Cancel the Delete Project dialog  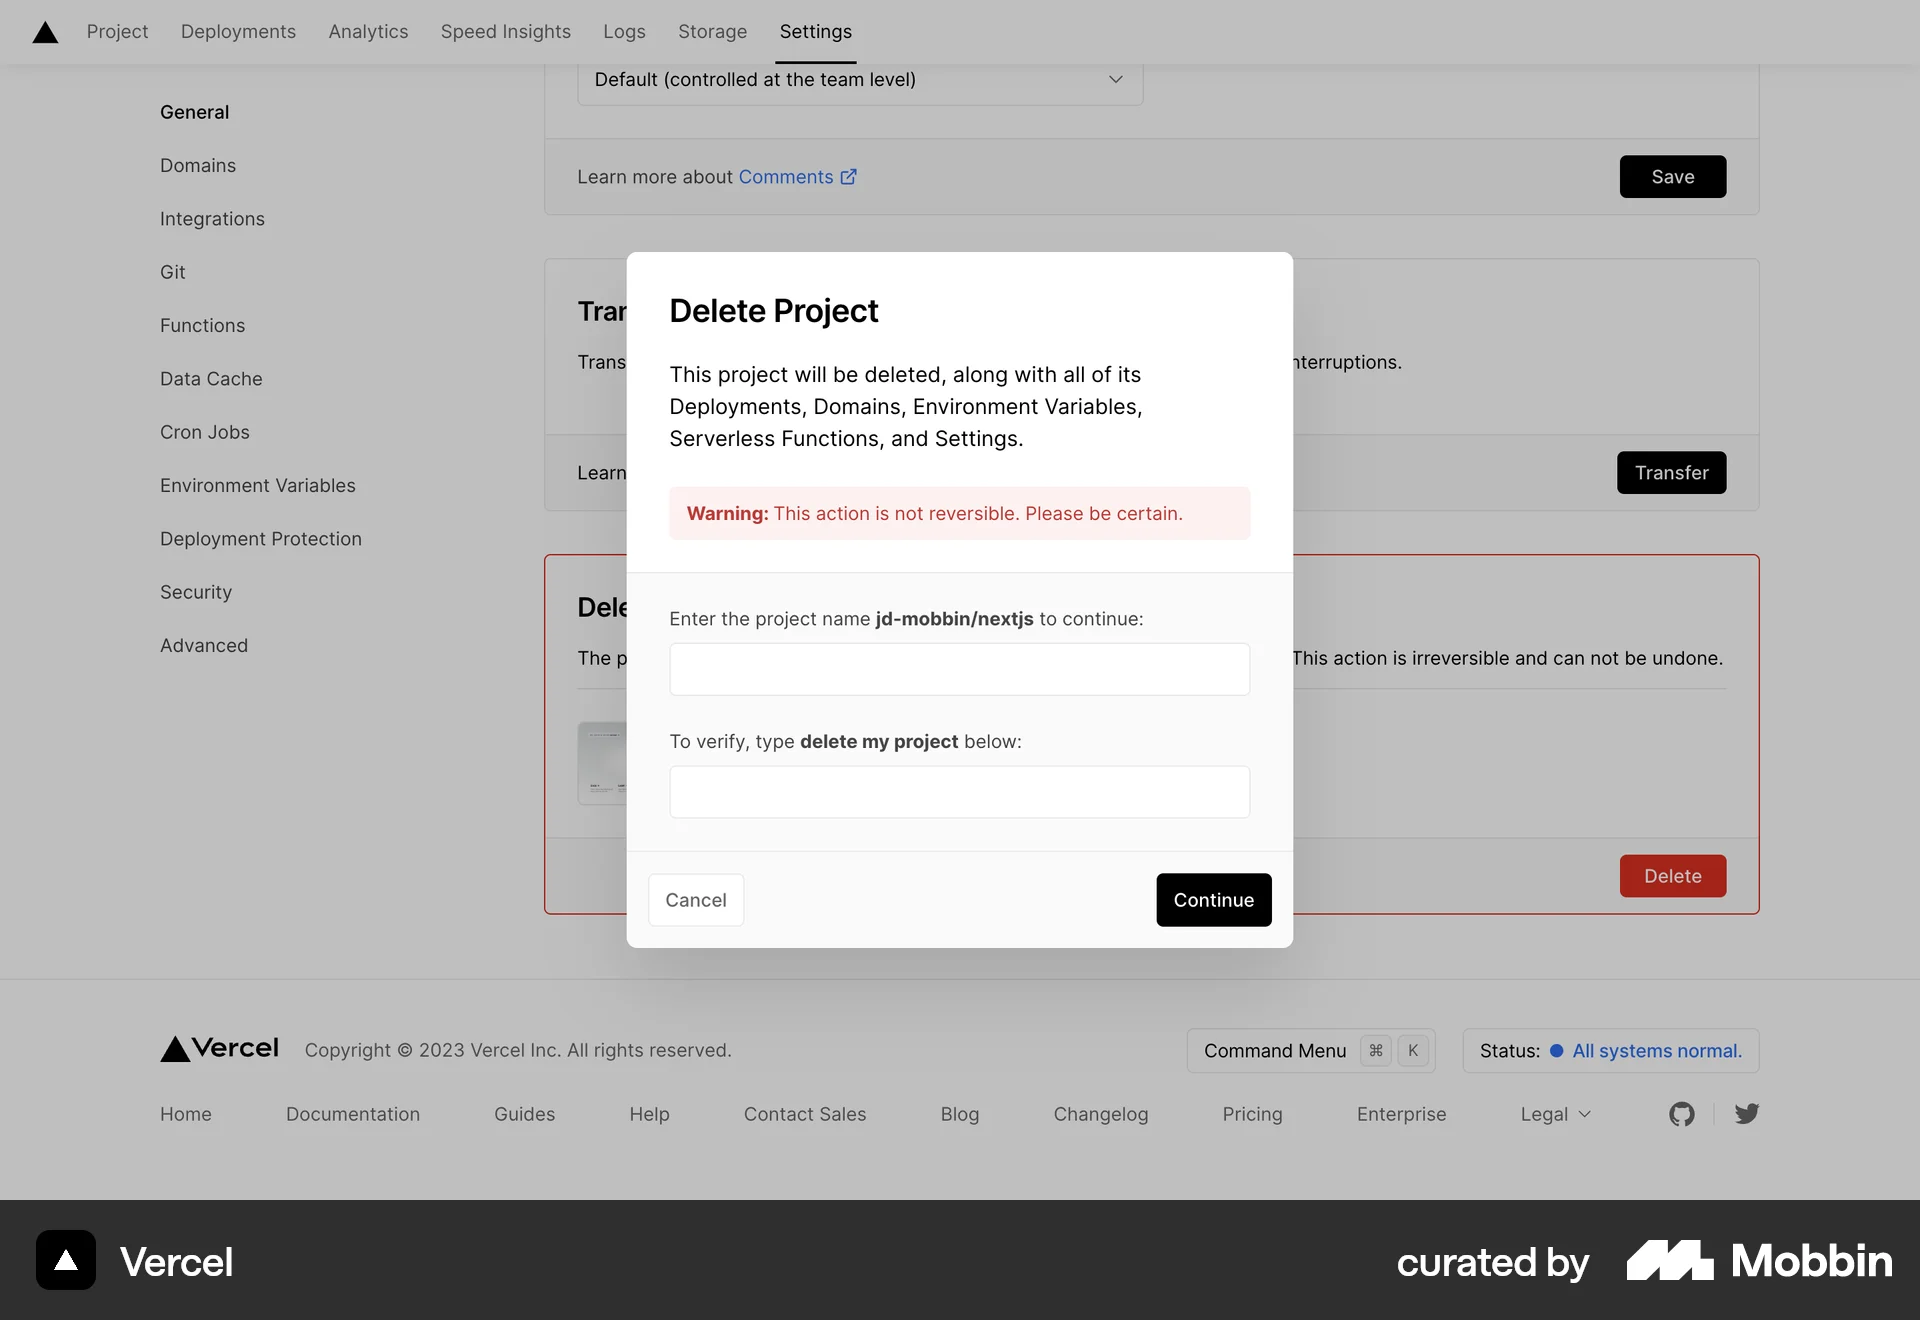tap(695, 899)
